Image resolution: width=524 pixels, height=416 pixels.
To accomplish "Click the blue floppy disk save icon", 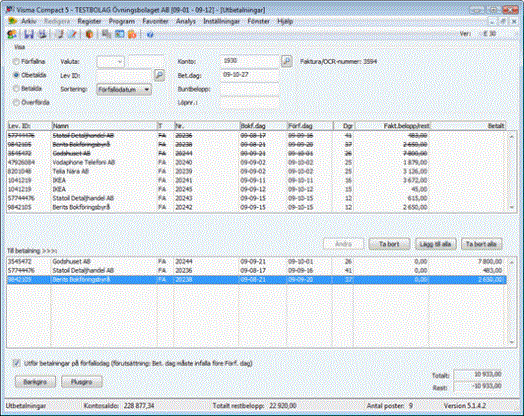I will (29, 34).
